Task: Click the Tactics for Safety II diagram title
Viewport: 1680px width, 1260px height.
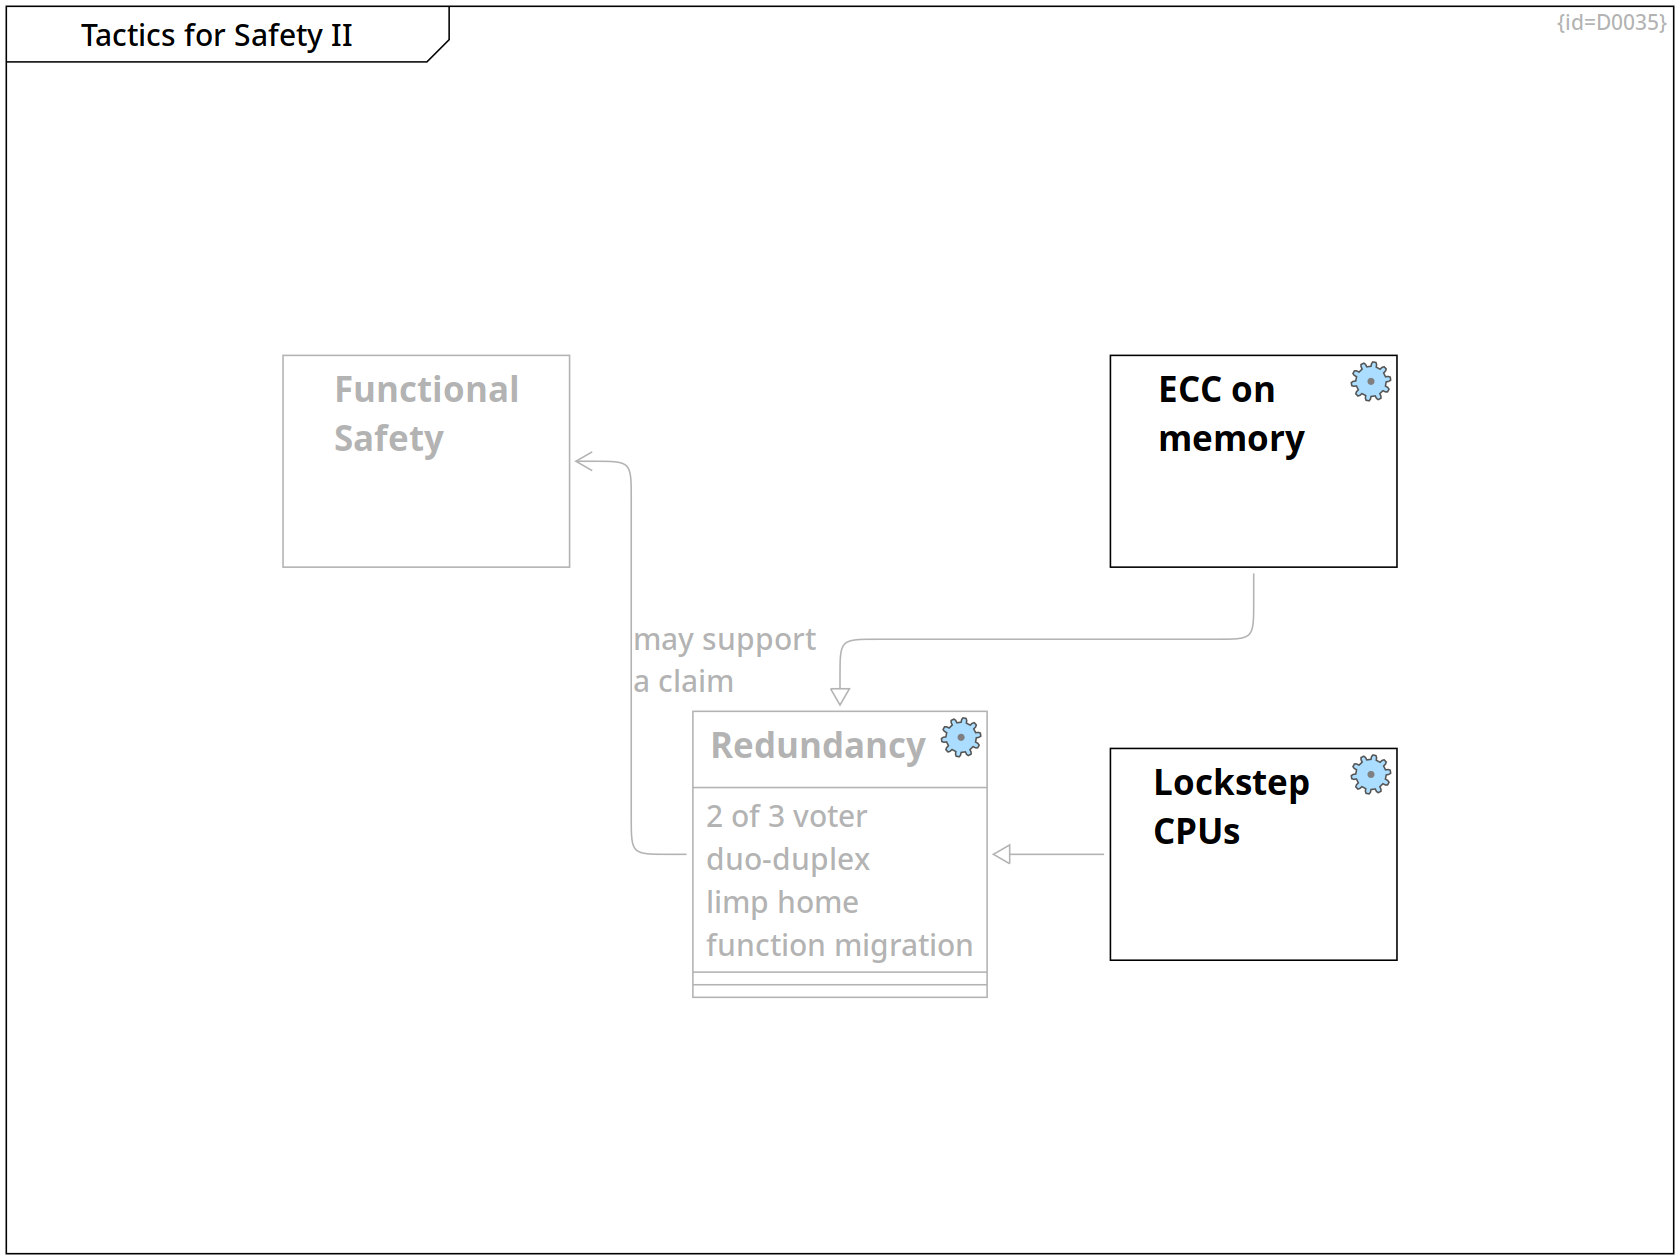Action: tap(216, 35)
